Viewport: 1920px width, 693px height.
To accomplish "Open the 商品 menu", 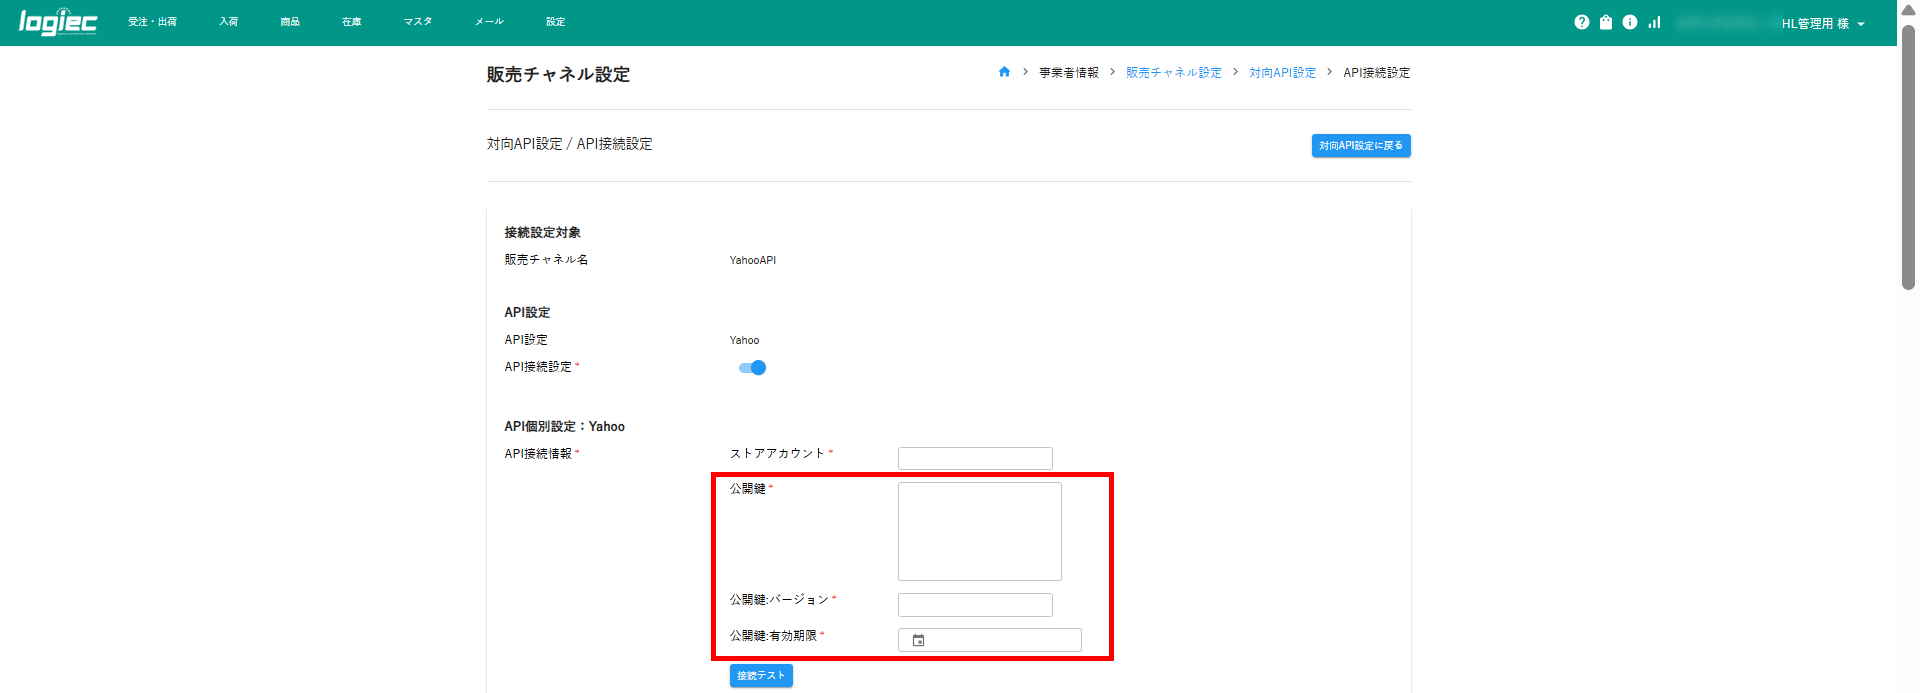I will click(x=290, y=22).
